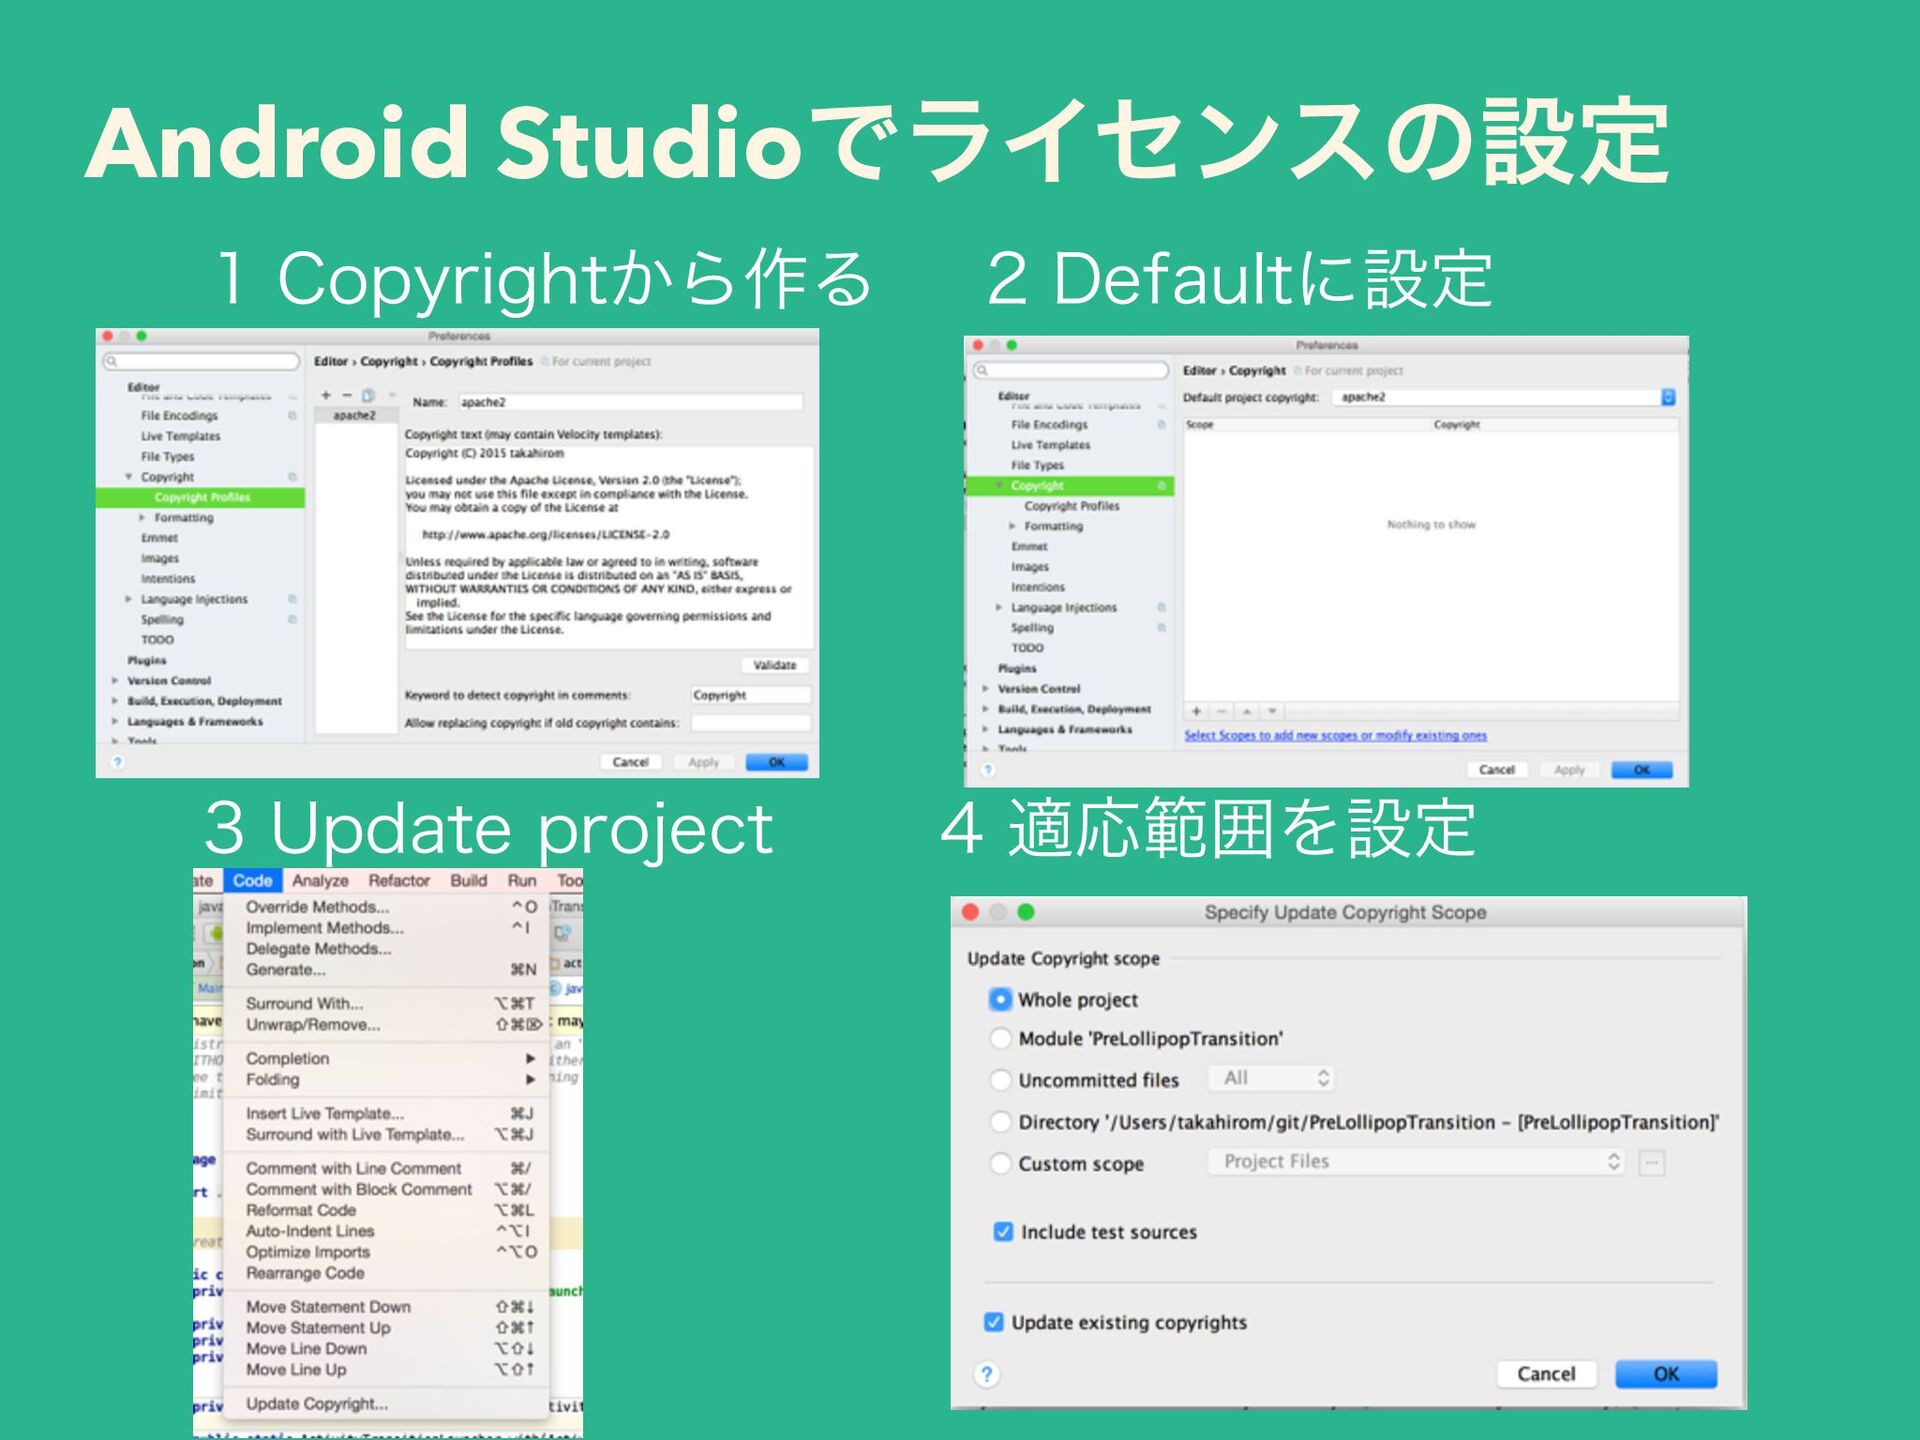The width and height of the screenshot is (1920, 1440).
Task: Select Custom scope radio button
Action: click(x=1000, y=1163)
